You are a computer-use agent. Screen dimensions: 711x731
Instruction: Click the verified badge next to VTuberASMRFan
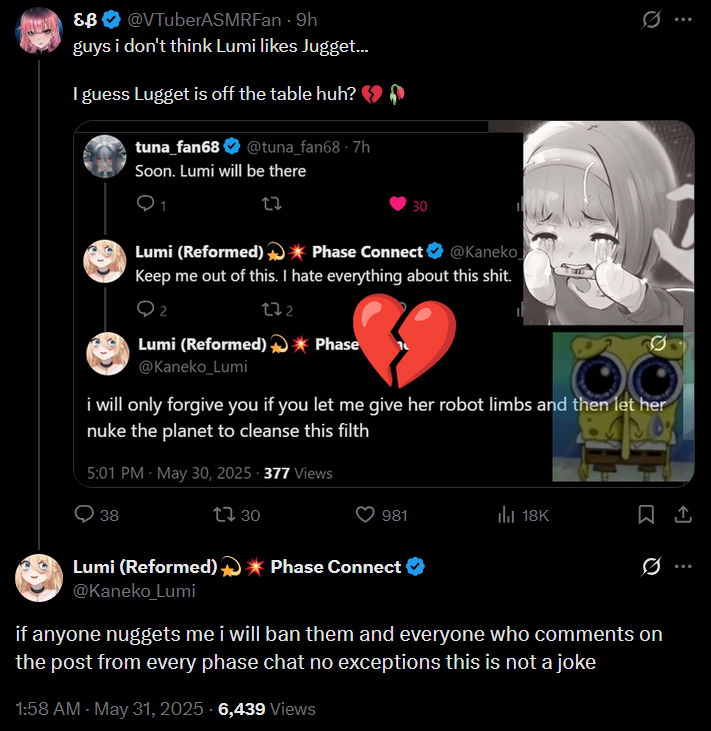click(x=113, y=20)
